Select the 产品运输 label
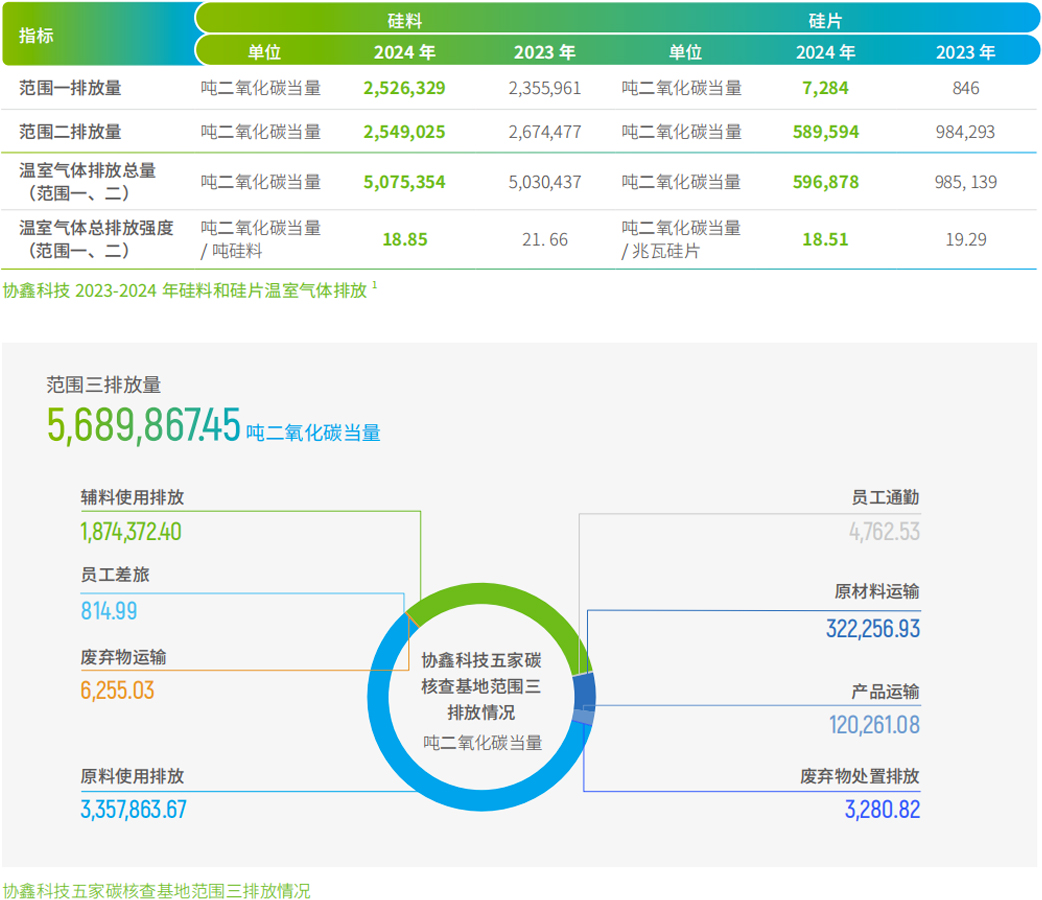This screenshot has height=900, width=1042. coord(885,692)
